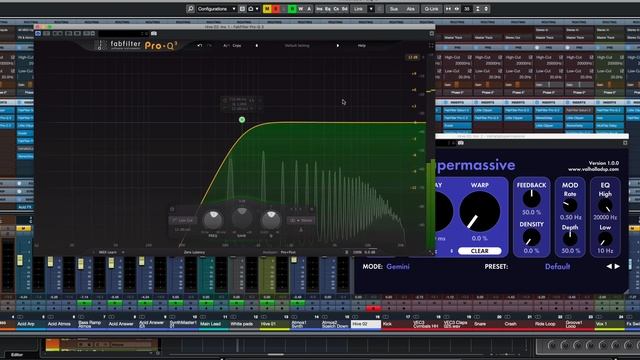The width and height of the screenshot is (640, 360).
Task: Open the Low Cut filter shape dropdown
Action: [x=183, y=220]
